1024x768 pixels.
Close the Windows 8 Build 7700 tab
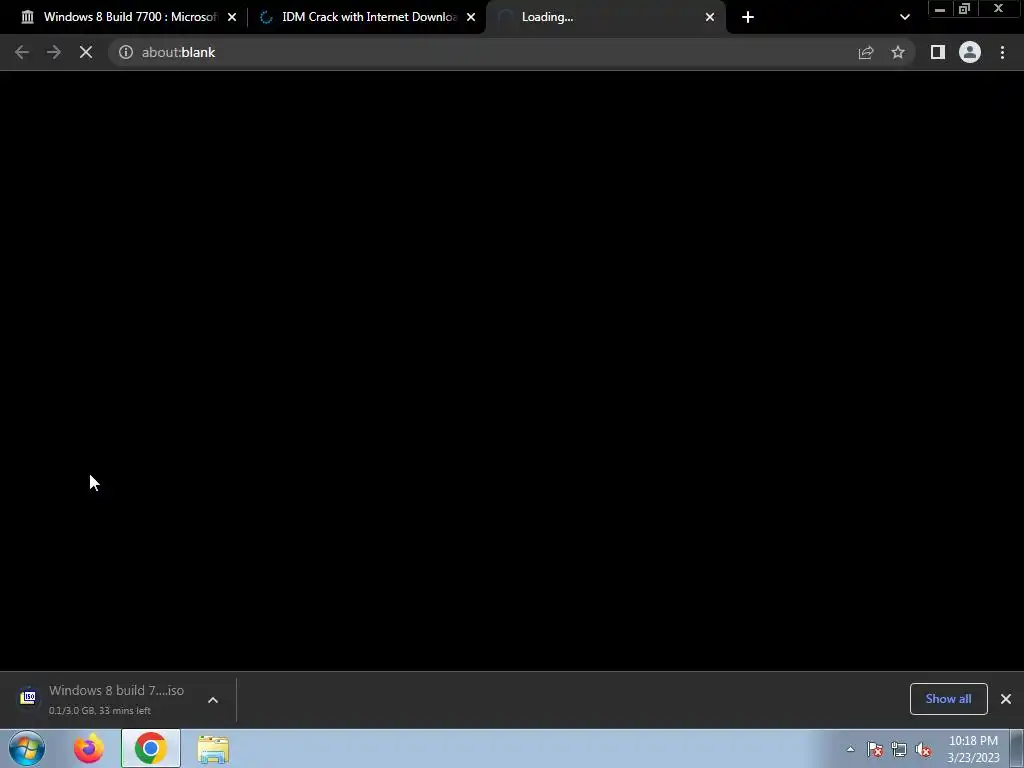point(232,17)
